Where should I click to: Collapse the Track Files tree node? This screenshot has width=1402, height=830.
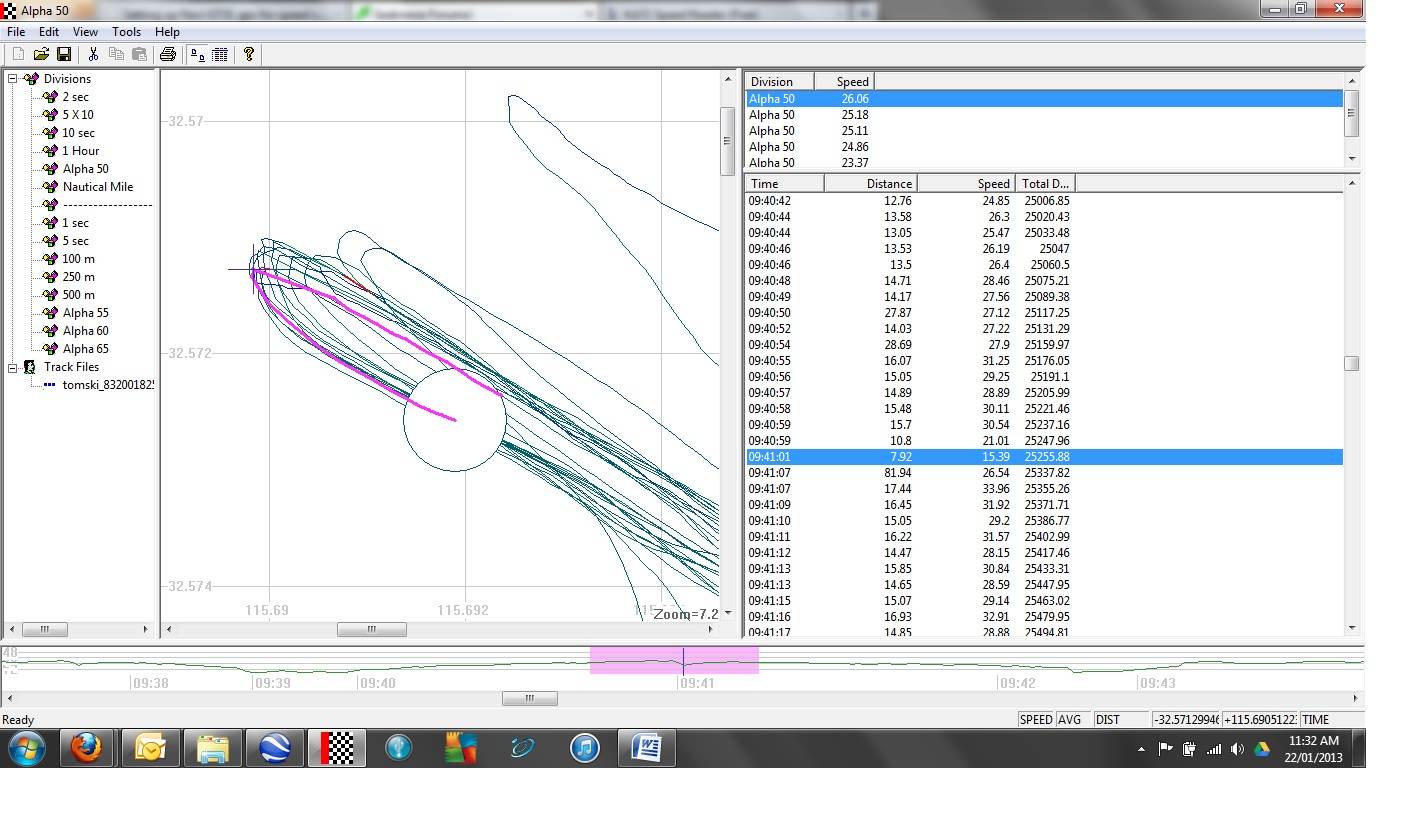tap(14, 367)
